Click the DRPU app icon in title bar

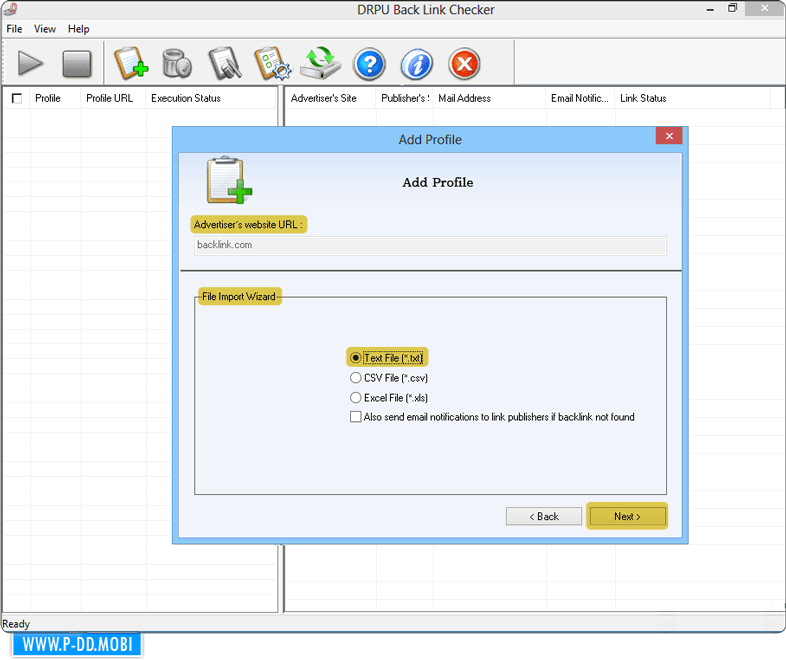[10, 9]
